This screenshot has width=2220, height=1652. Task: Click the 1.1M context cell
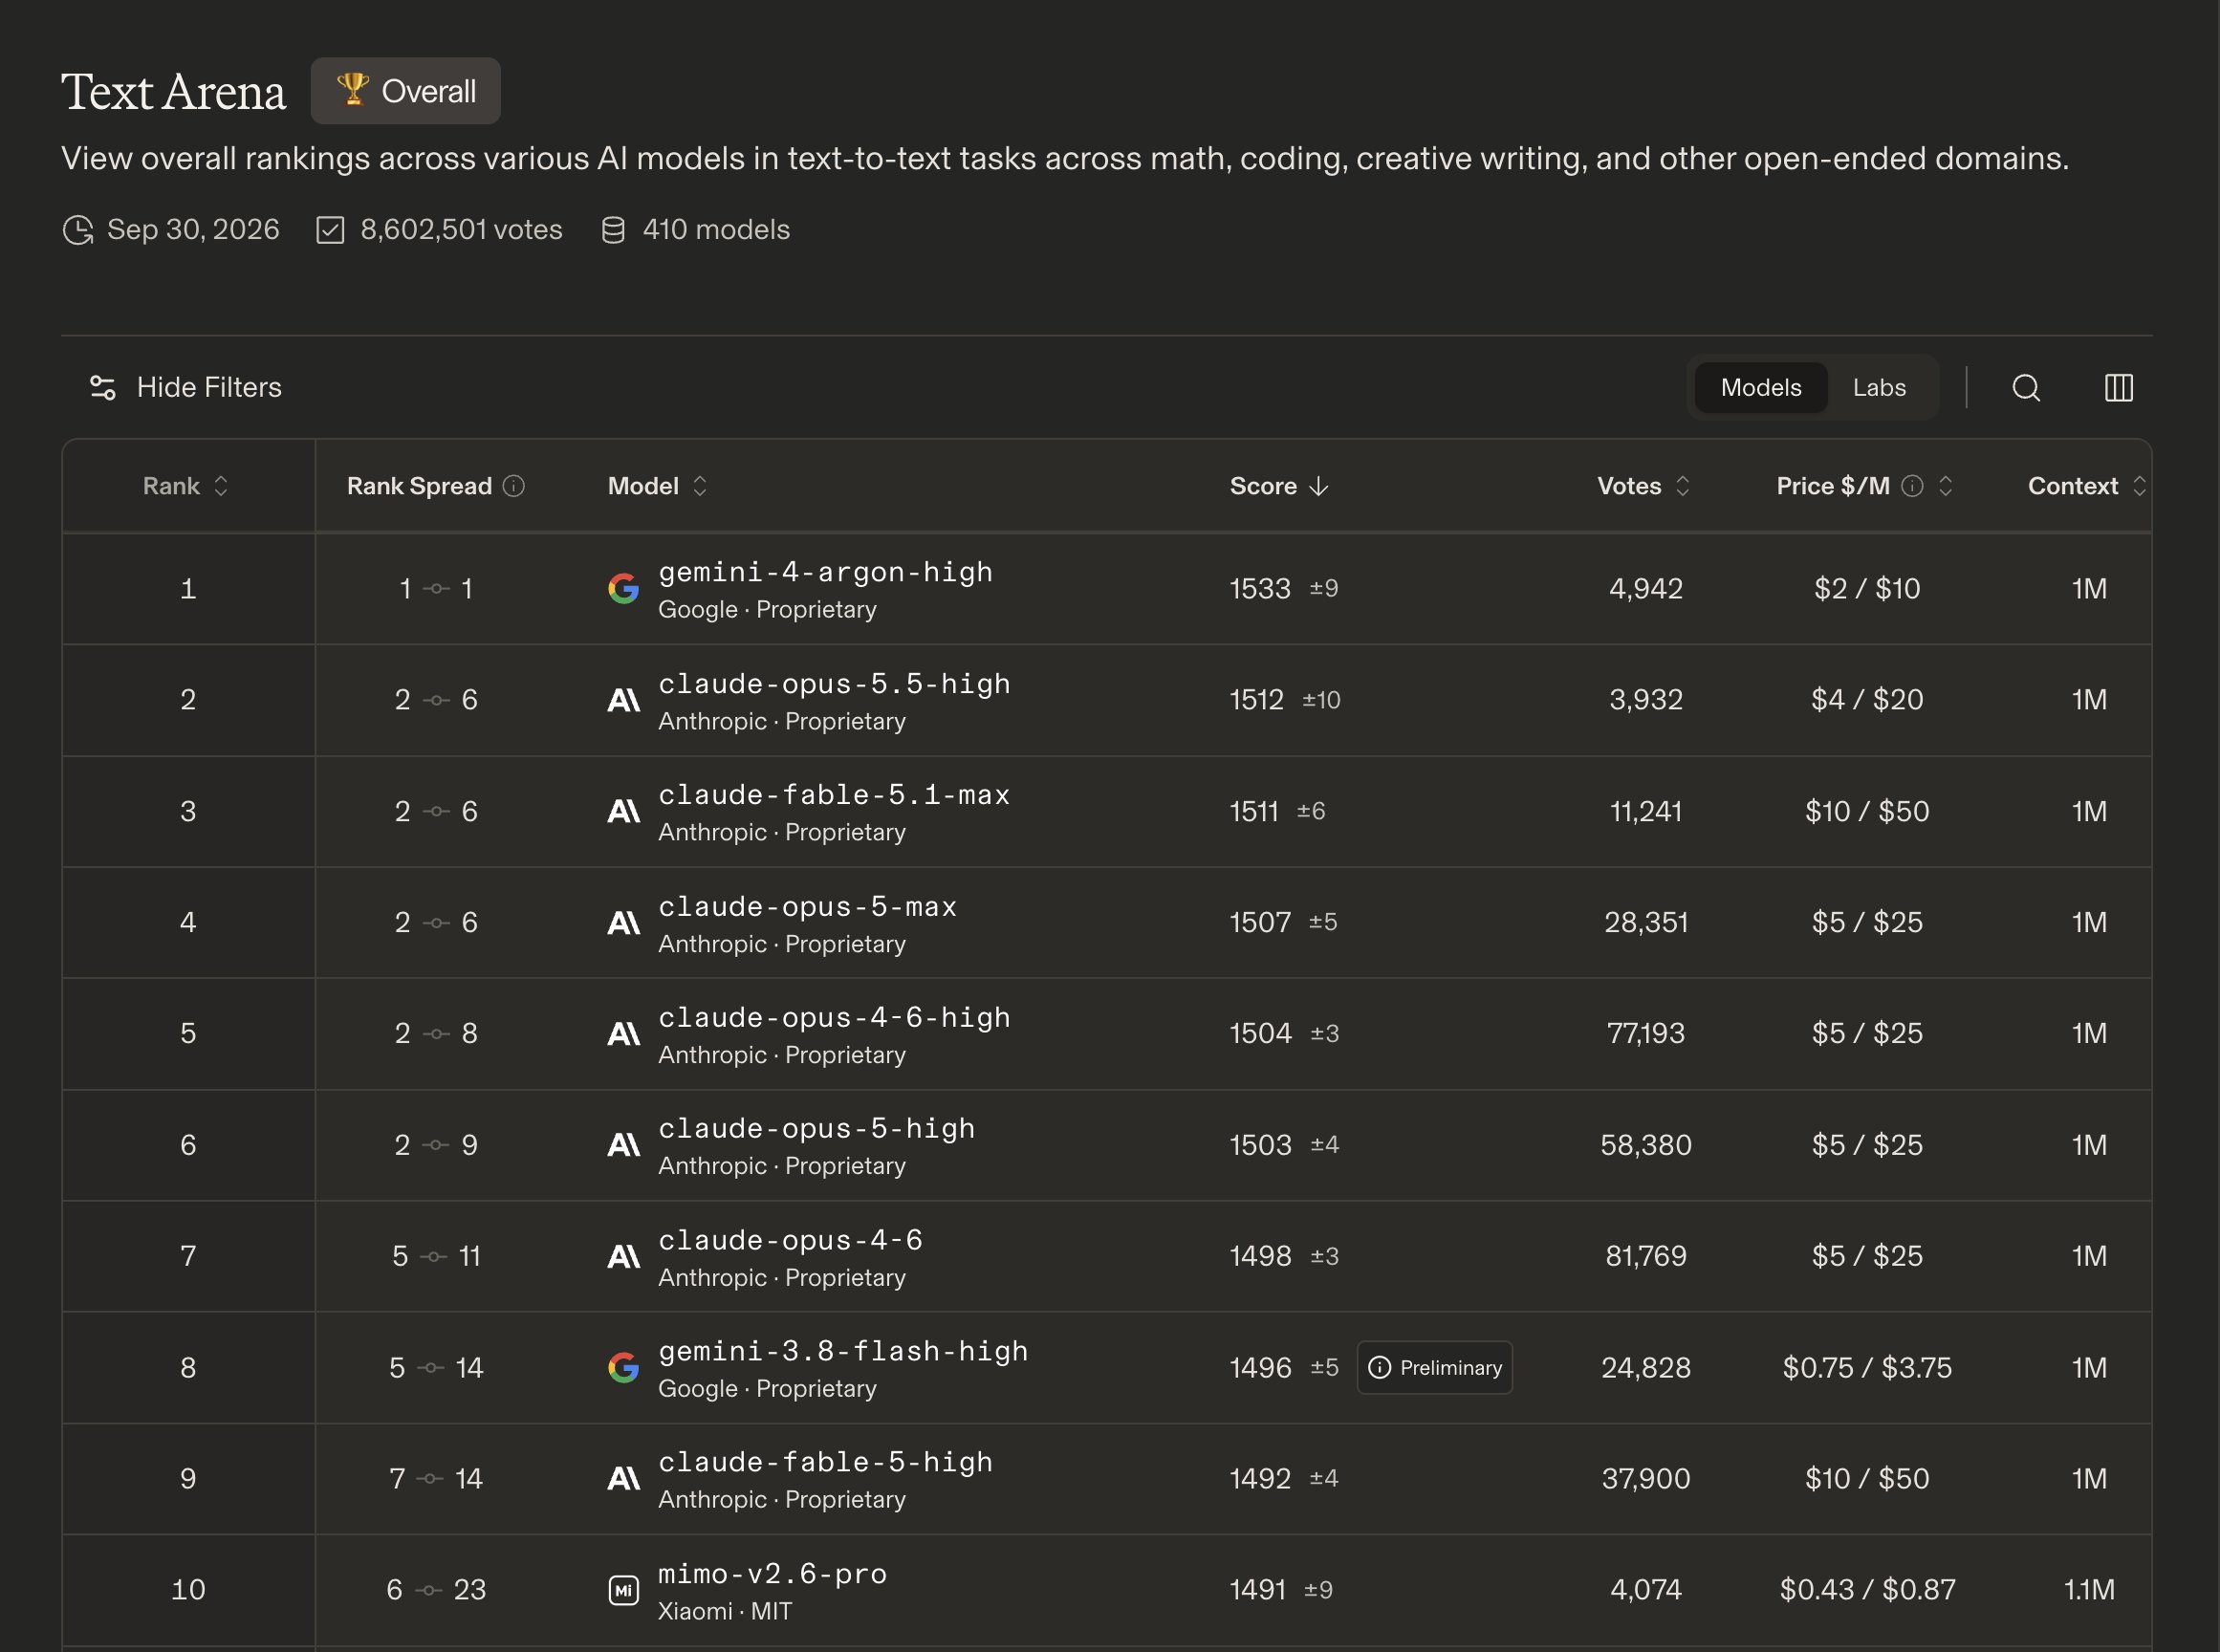2088,1590
